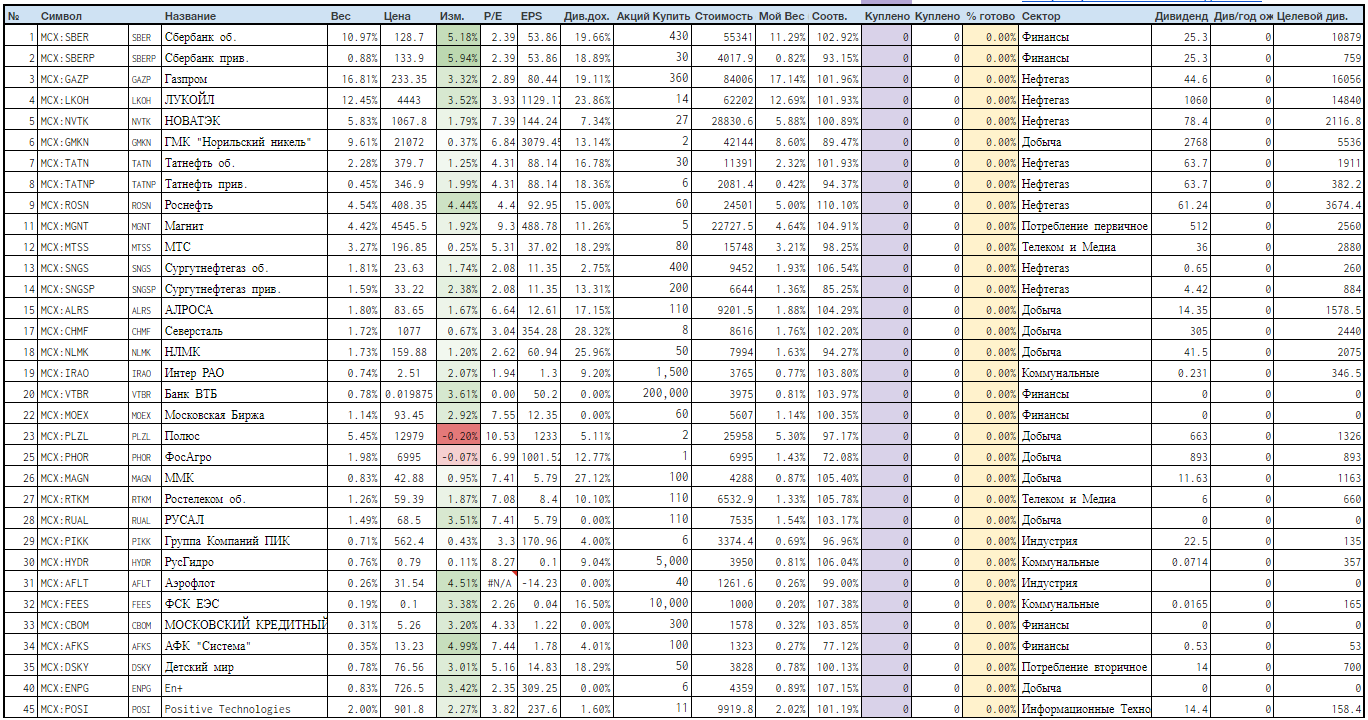This screenshot has height=720, width=1368.
Task: Select Роснефть match cell 110.10%
Action: 834,205
